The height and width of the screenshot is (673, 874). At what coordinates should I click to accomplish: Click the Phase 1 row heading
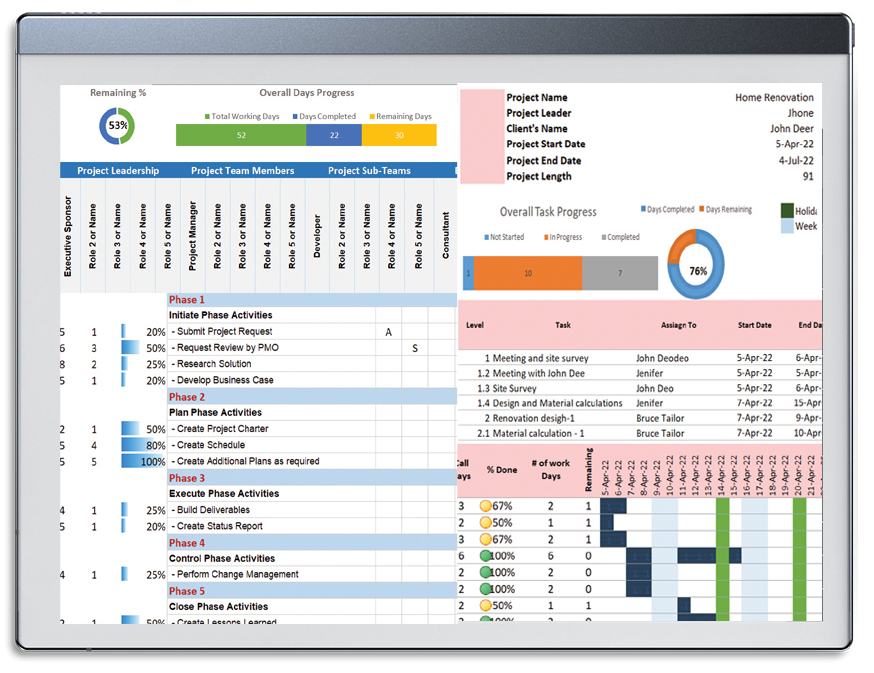point(187,300)
